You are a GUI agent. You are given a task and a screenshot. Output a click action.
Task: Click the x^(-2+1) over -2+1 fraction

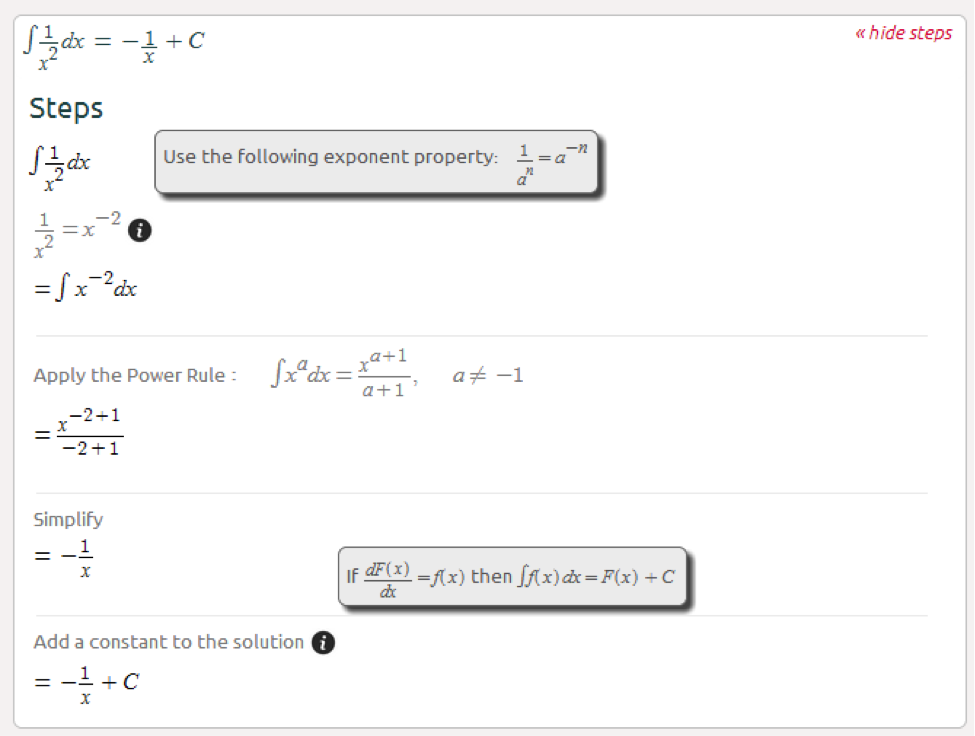tap(90, 433)
